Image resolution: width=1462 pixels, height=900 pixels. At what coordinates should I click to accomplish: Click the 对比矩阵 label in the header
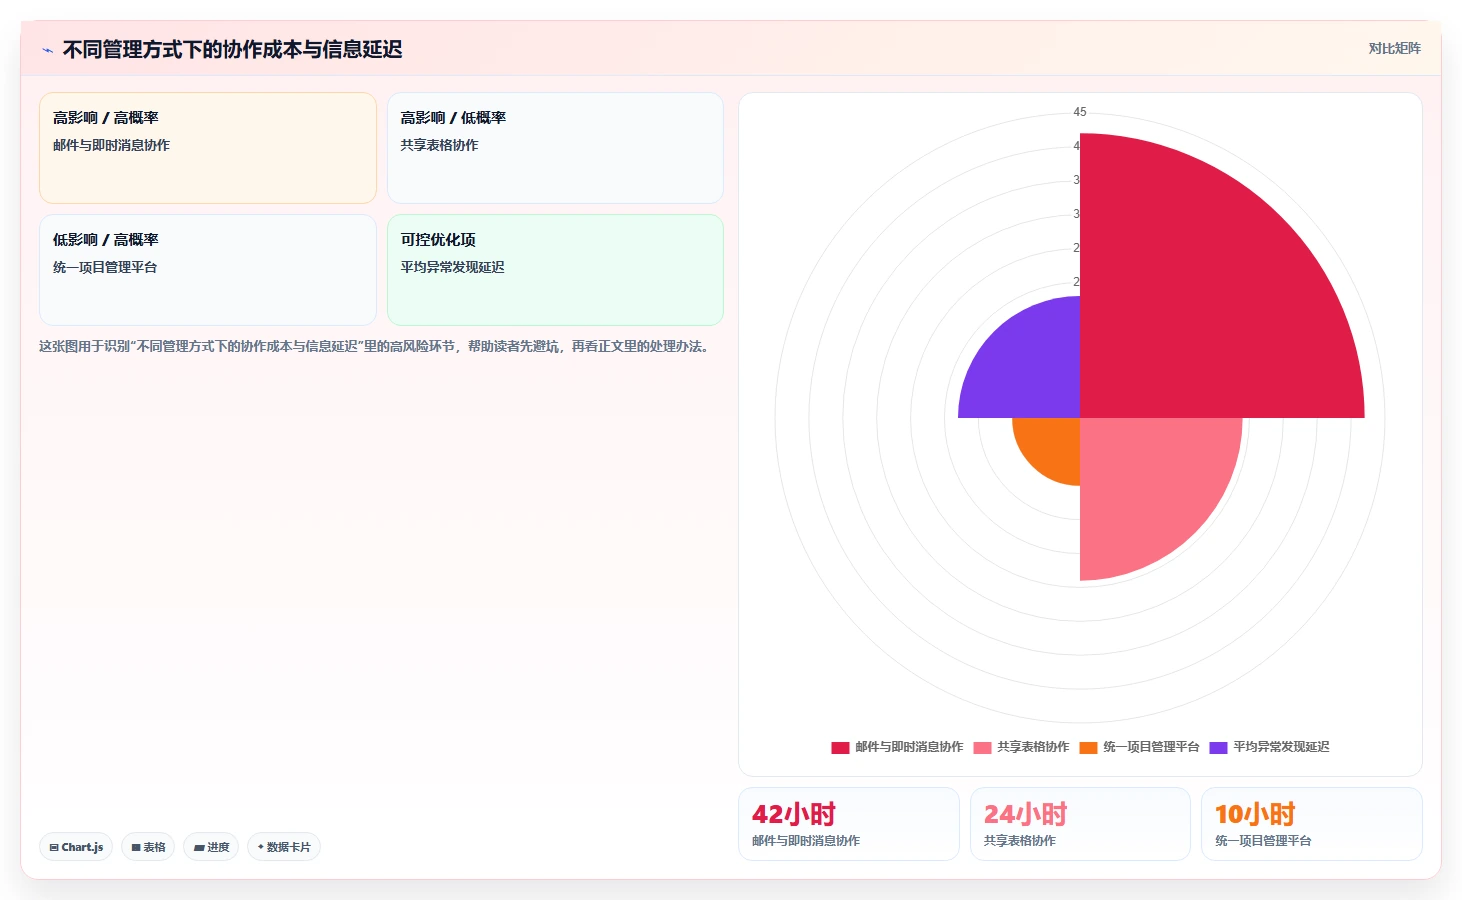[1394, 48]
